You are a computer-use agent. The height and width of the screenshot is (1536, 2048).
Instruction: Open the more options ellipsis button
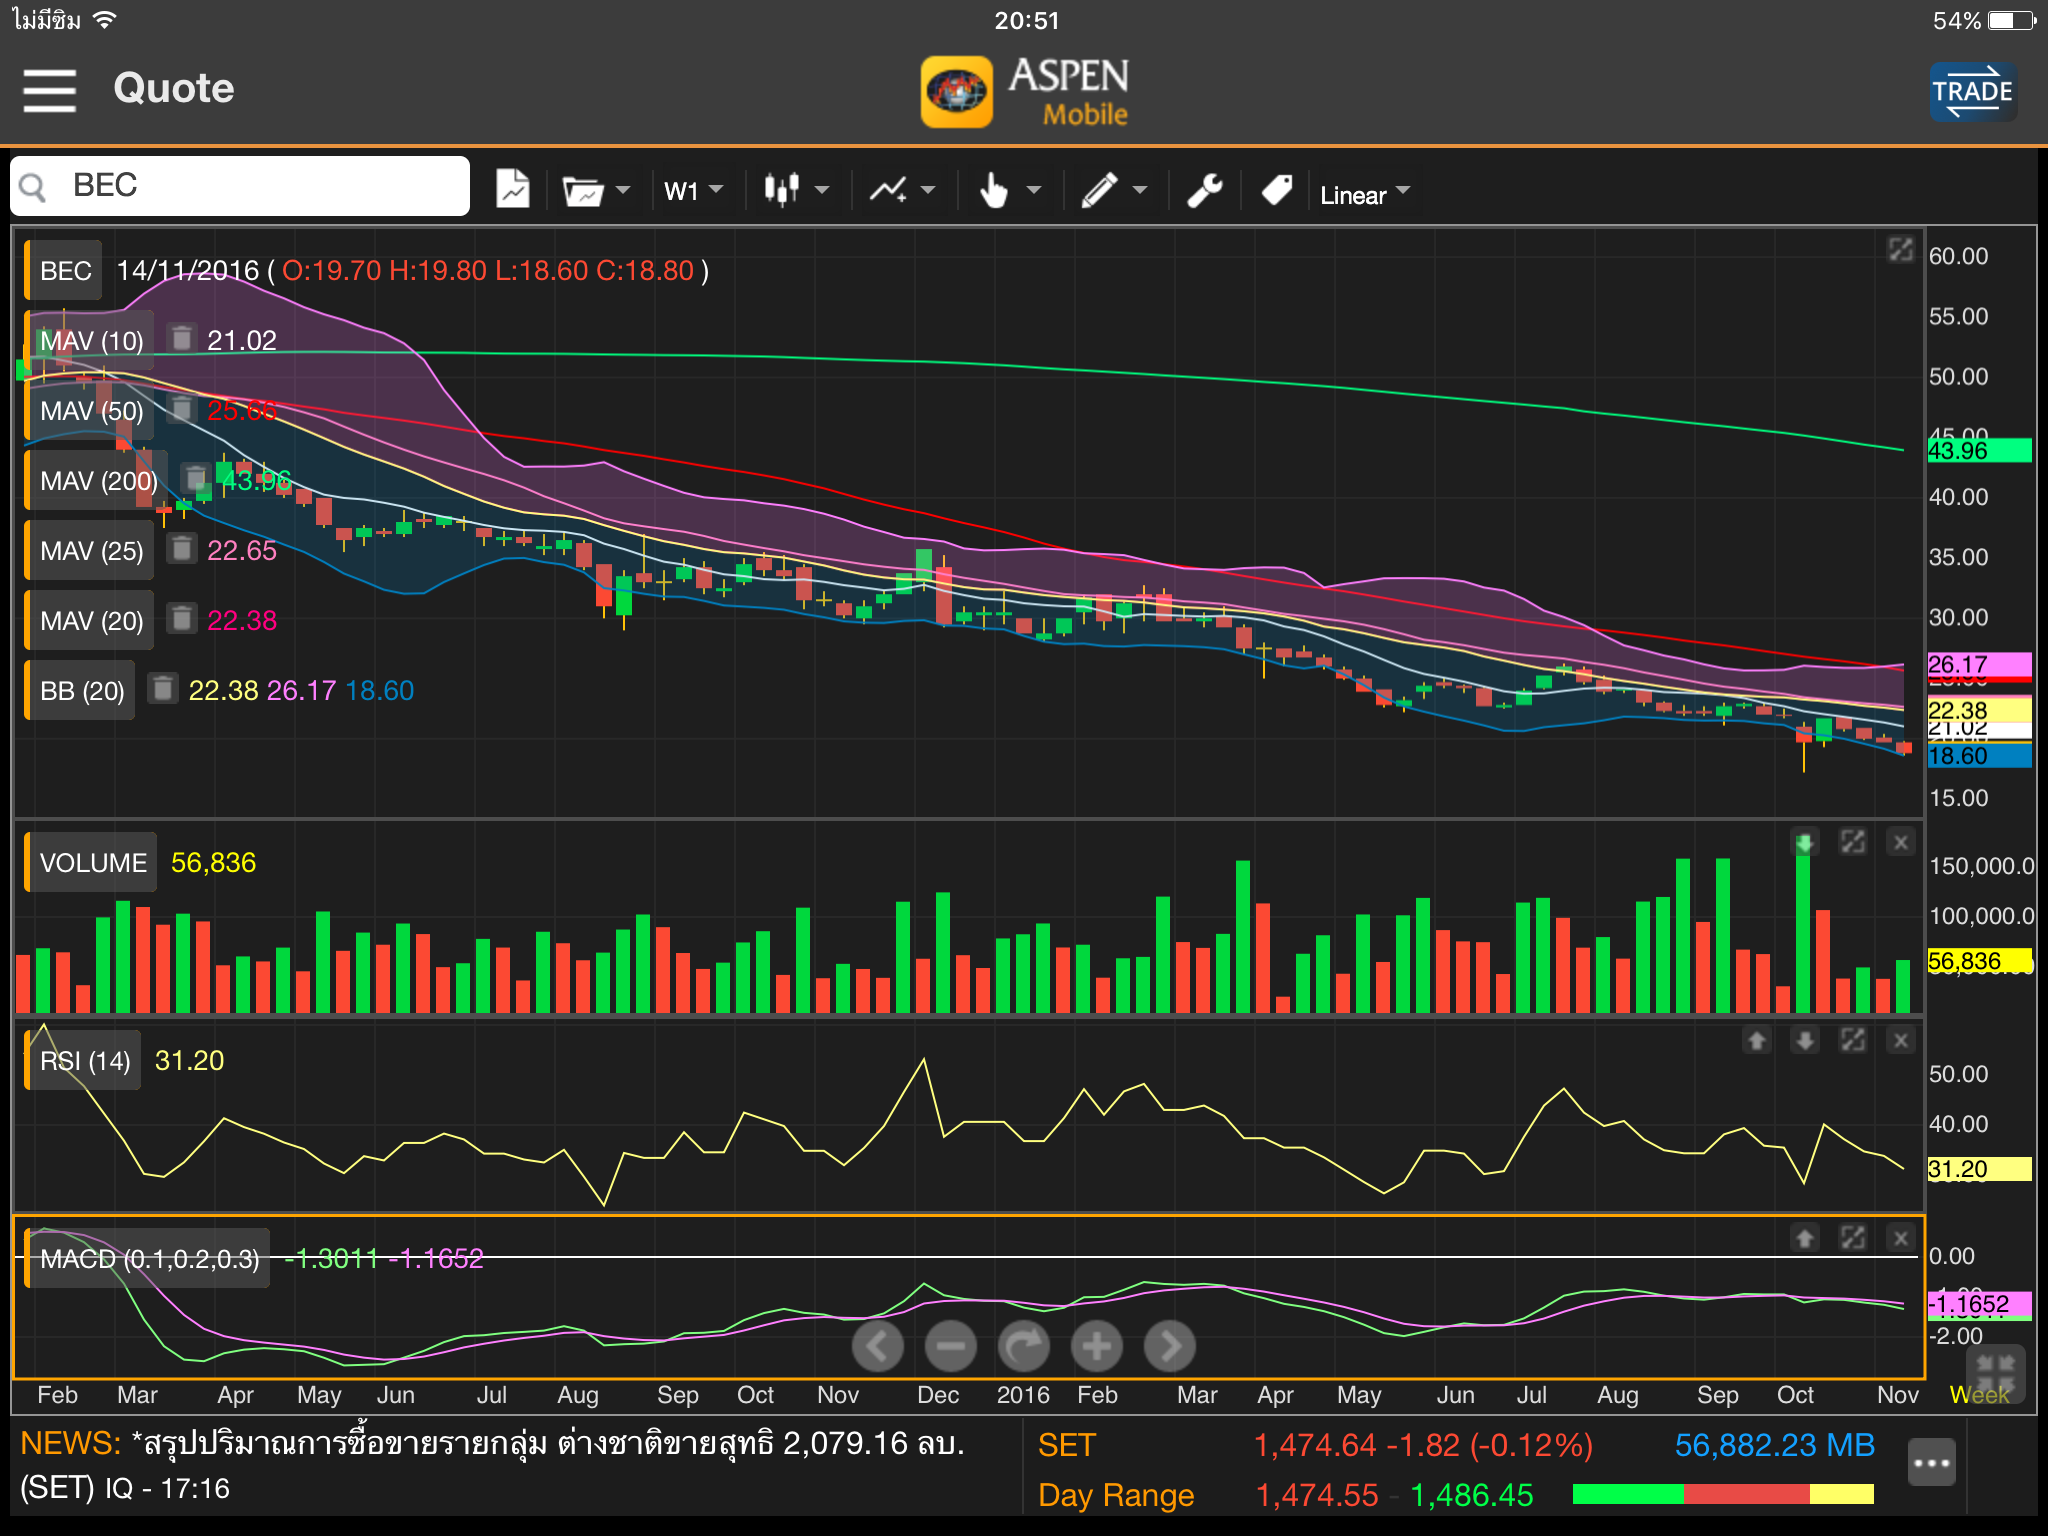(x=1931, y=1463)
